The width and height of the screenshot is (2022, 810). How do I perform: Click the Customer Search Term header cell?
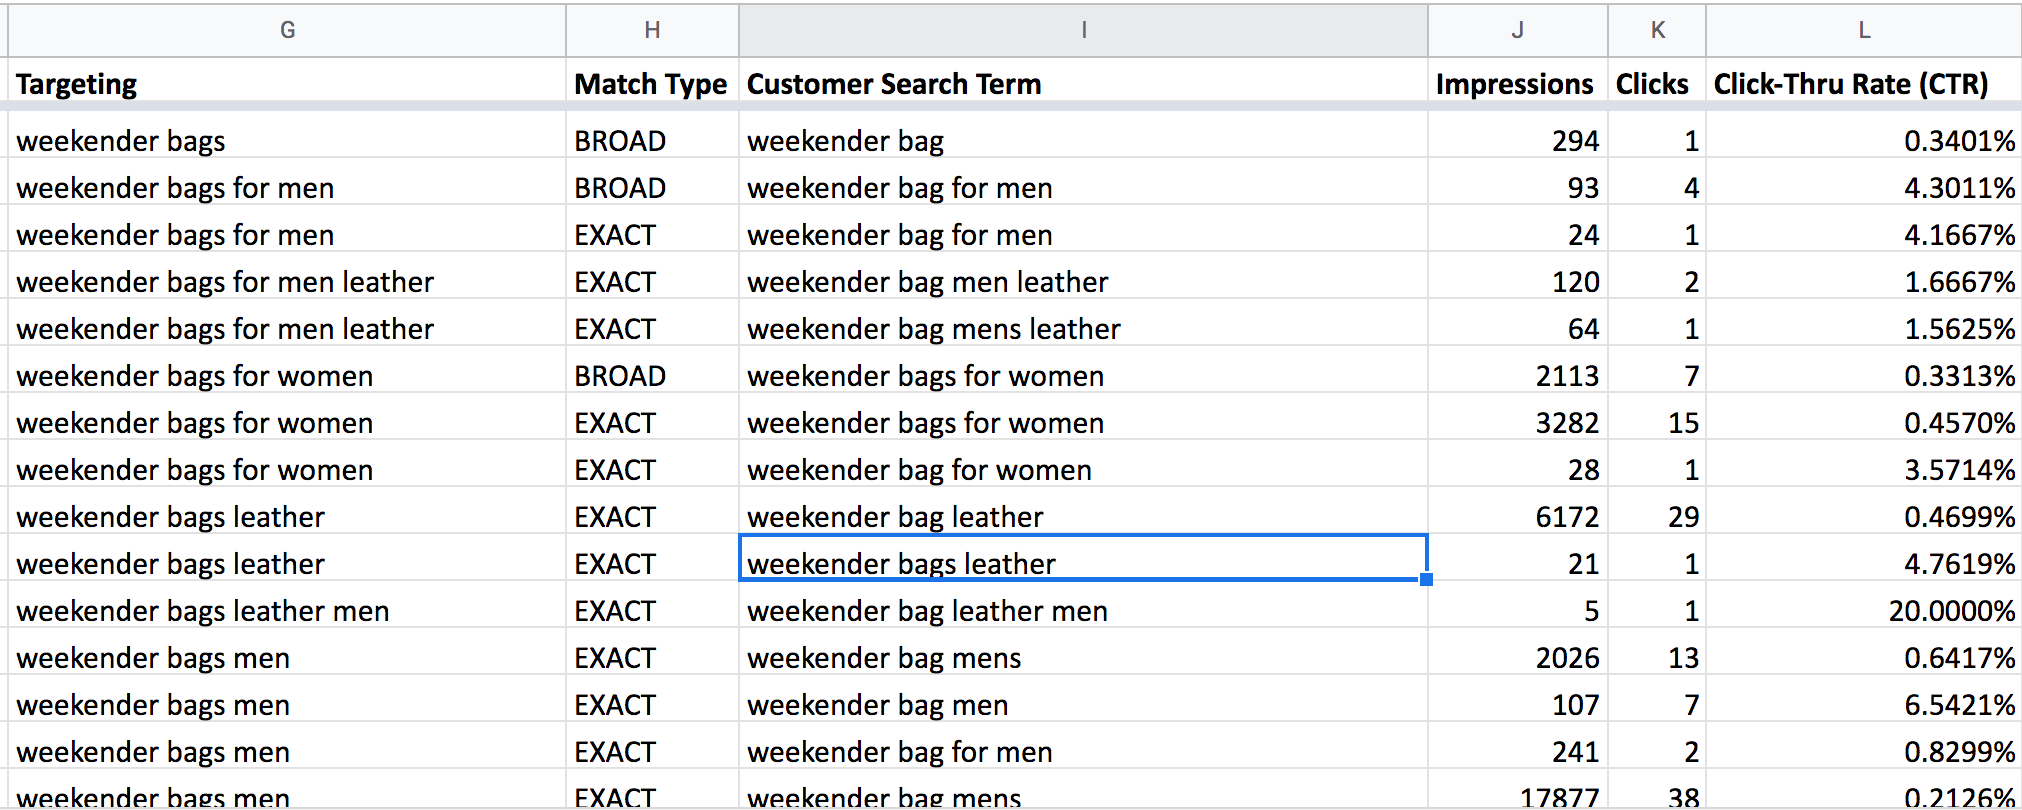pyautogui.click(x=1083, y=84)
